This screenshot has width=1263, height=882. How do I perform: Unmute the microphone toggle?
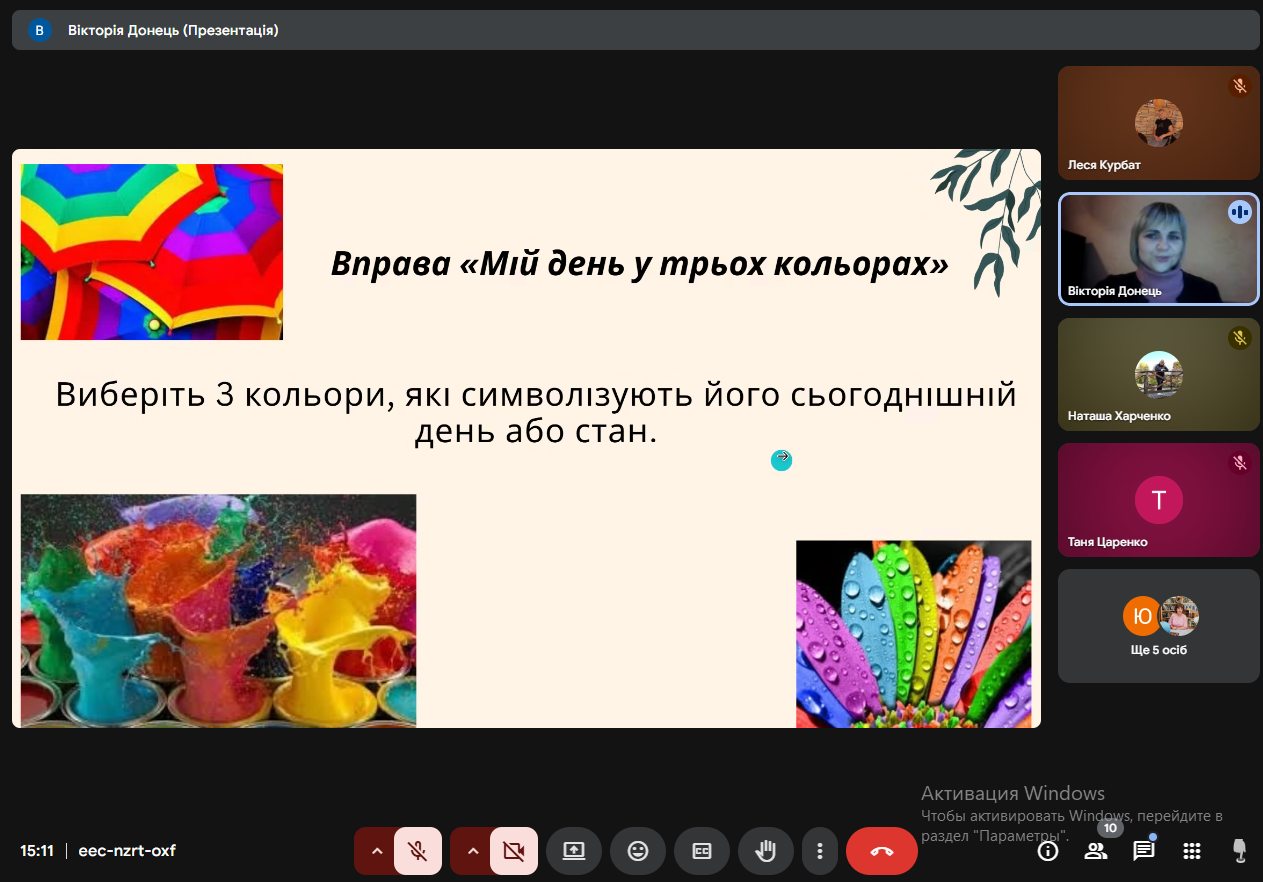point(418,851)
